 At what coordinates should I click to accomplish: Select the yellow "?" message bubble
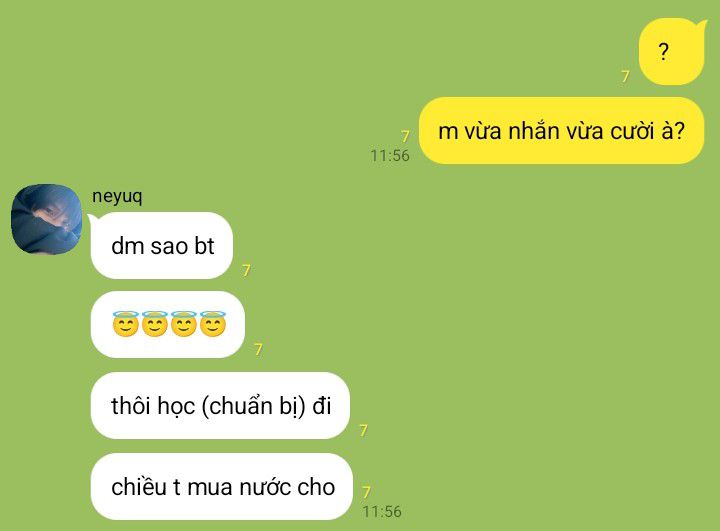[x=672, y=51]
